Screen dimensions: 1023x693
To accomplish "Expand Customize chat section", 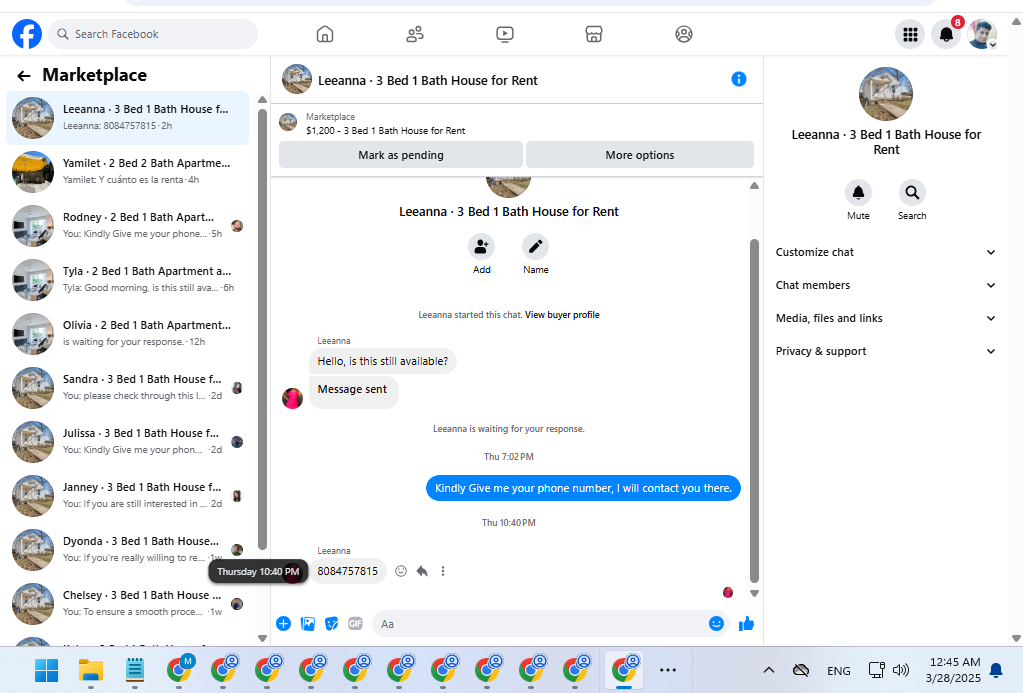I will click(x=885, y=252).
